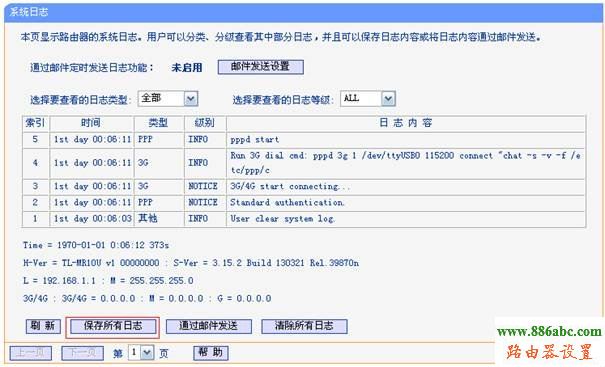This screenshot has height=367, width=605.
Task: Click the disabled 下一页 button
Action: tap(82, 353)
